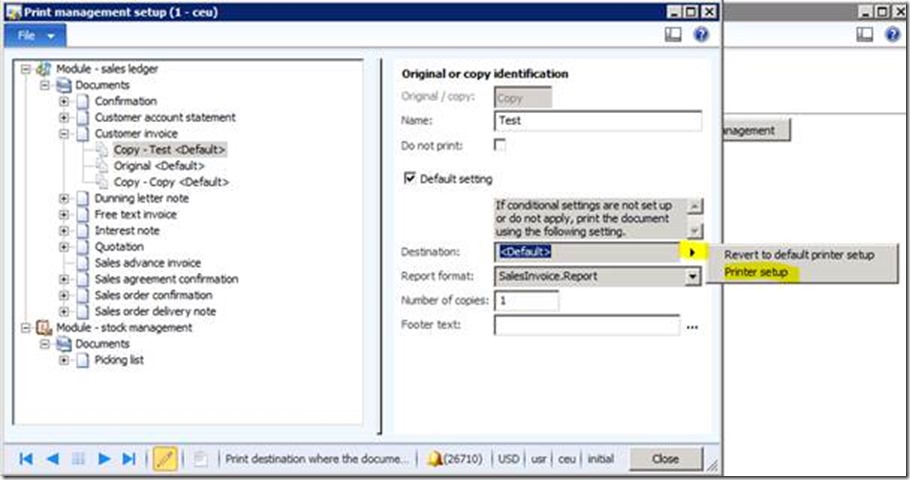Open the Destination arrow menu button
Screen dimensions: 910x480
click(692, 252)
